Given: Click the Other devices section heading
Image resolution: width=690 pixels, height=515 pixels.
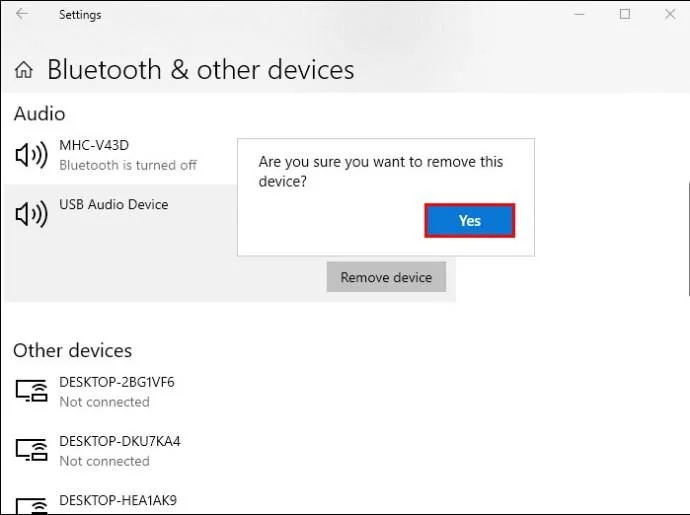Looking at the screenshot, I should [73, 350].
